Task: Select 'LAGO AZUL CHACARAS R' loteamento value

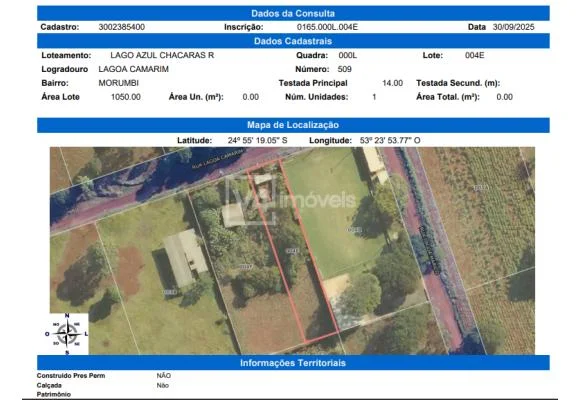Action: coord(162,55)
